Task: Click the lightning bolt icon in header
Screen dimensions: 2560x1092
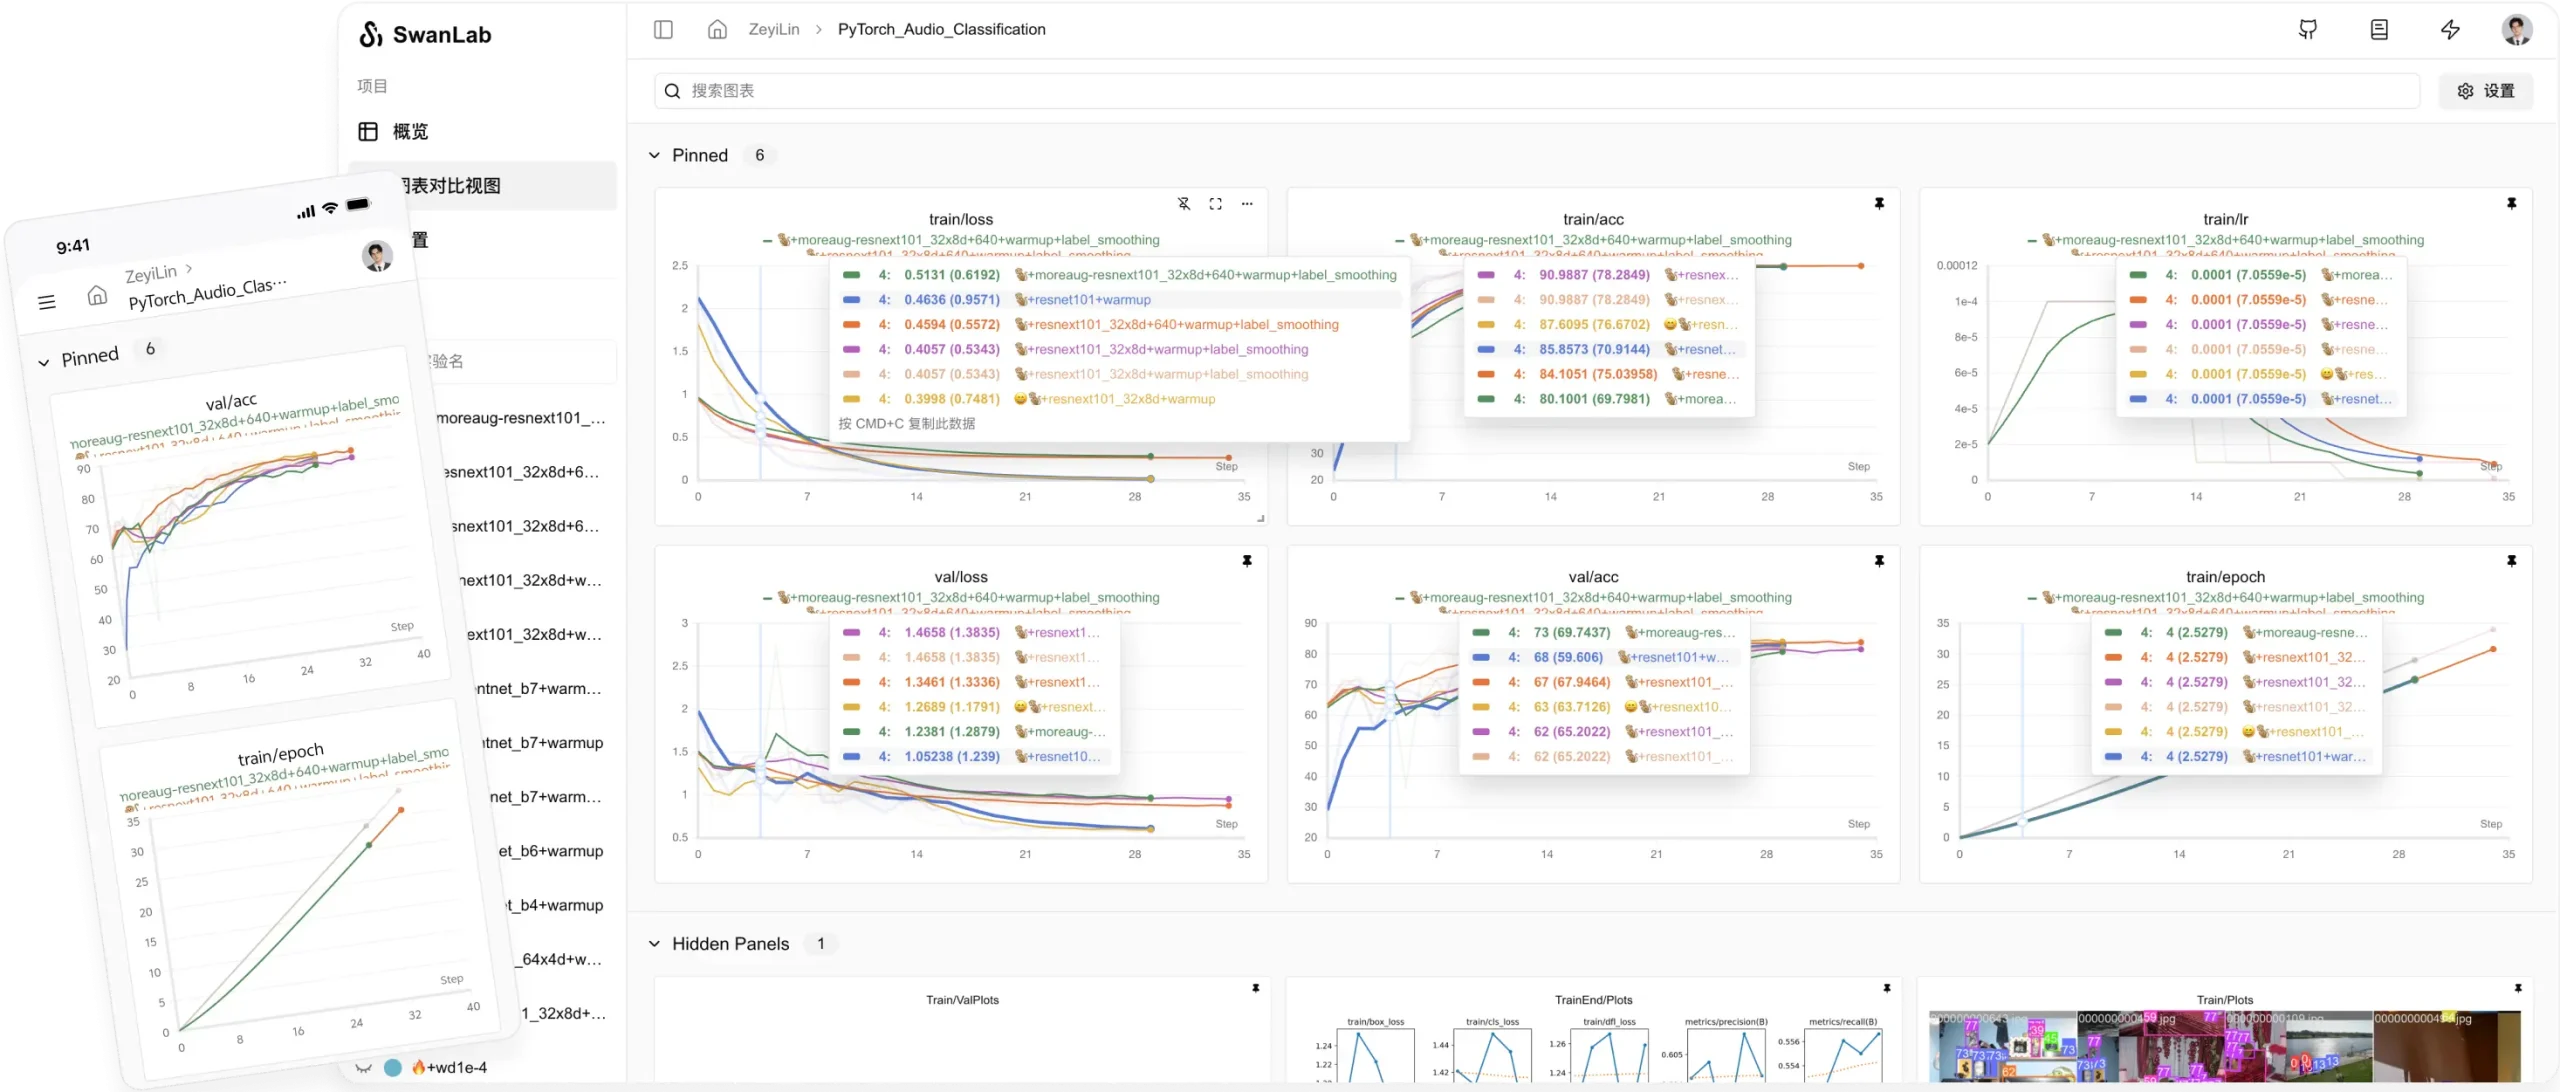Action: (2450, 29)
